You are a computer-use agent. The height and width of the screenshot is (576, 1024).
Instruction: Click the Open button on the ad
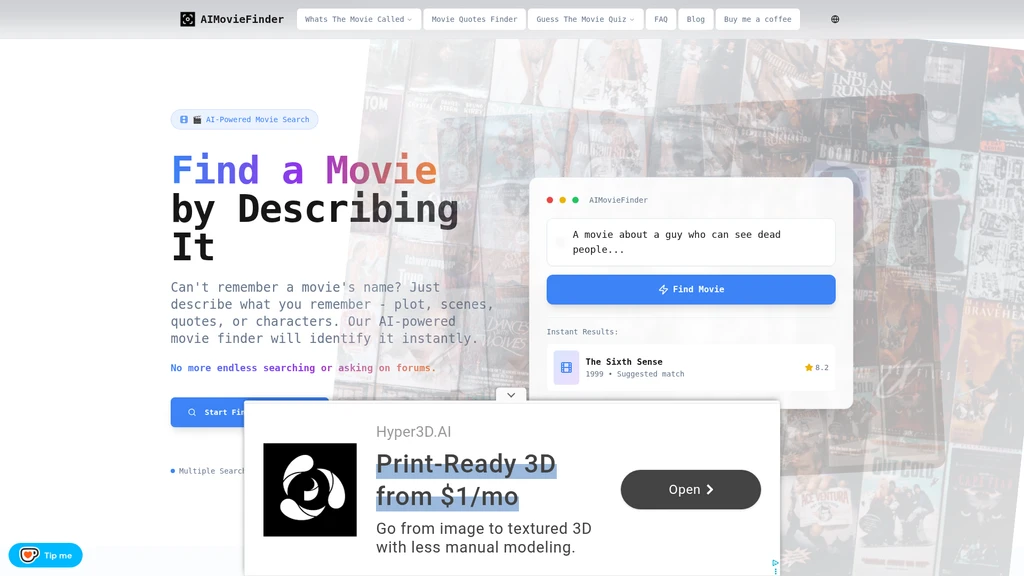click(690, 489)
